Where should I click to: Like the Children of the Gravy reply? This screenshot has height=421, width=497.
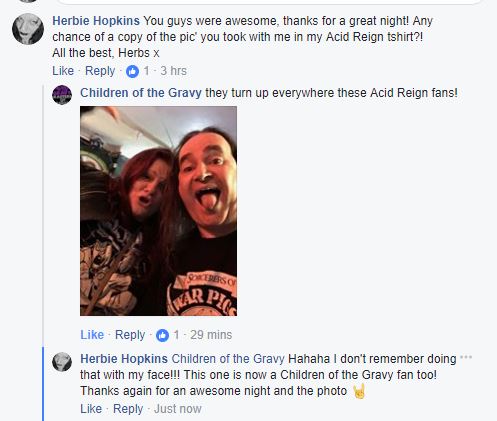point(92,335)
